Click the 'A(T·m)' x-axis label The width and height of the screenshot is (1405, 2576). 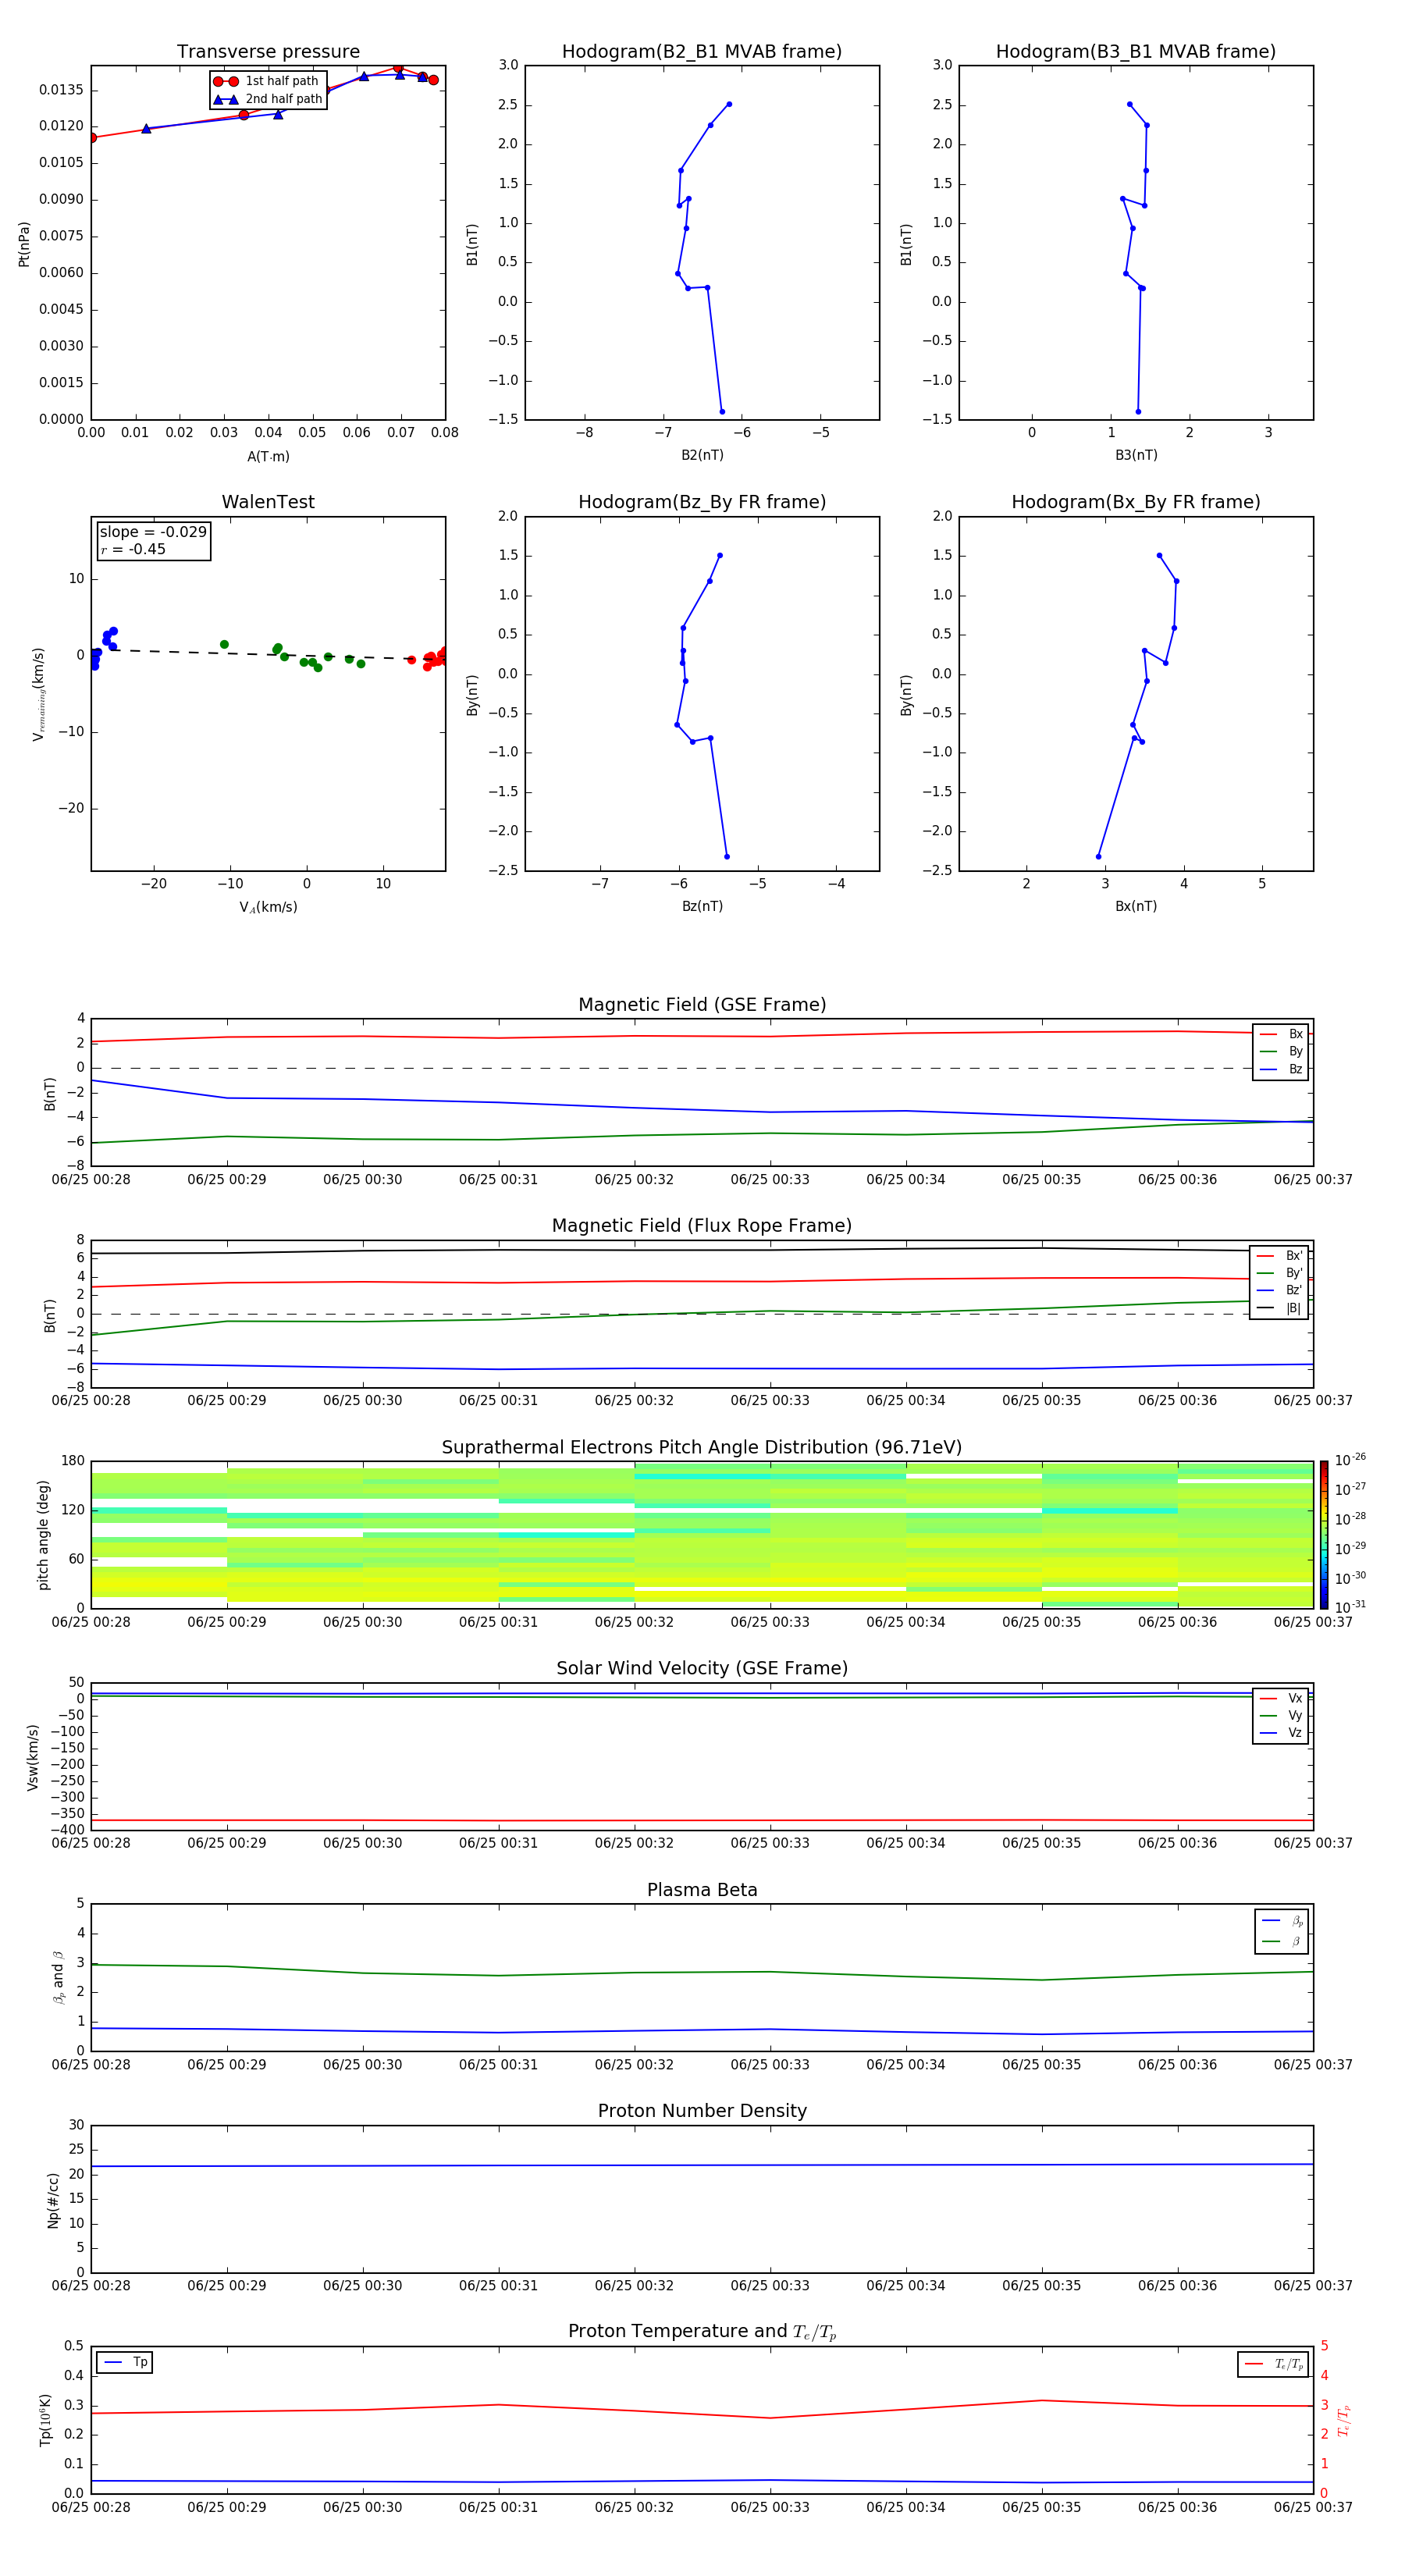pyautogui.click(x=268, y=457)
